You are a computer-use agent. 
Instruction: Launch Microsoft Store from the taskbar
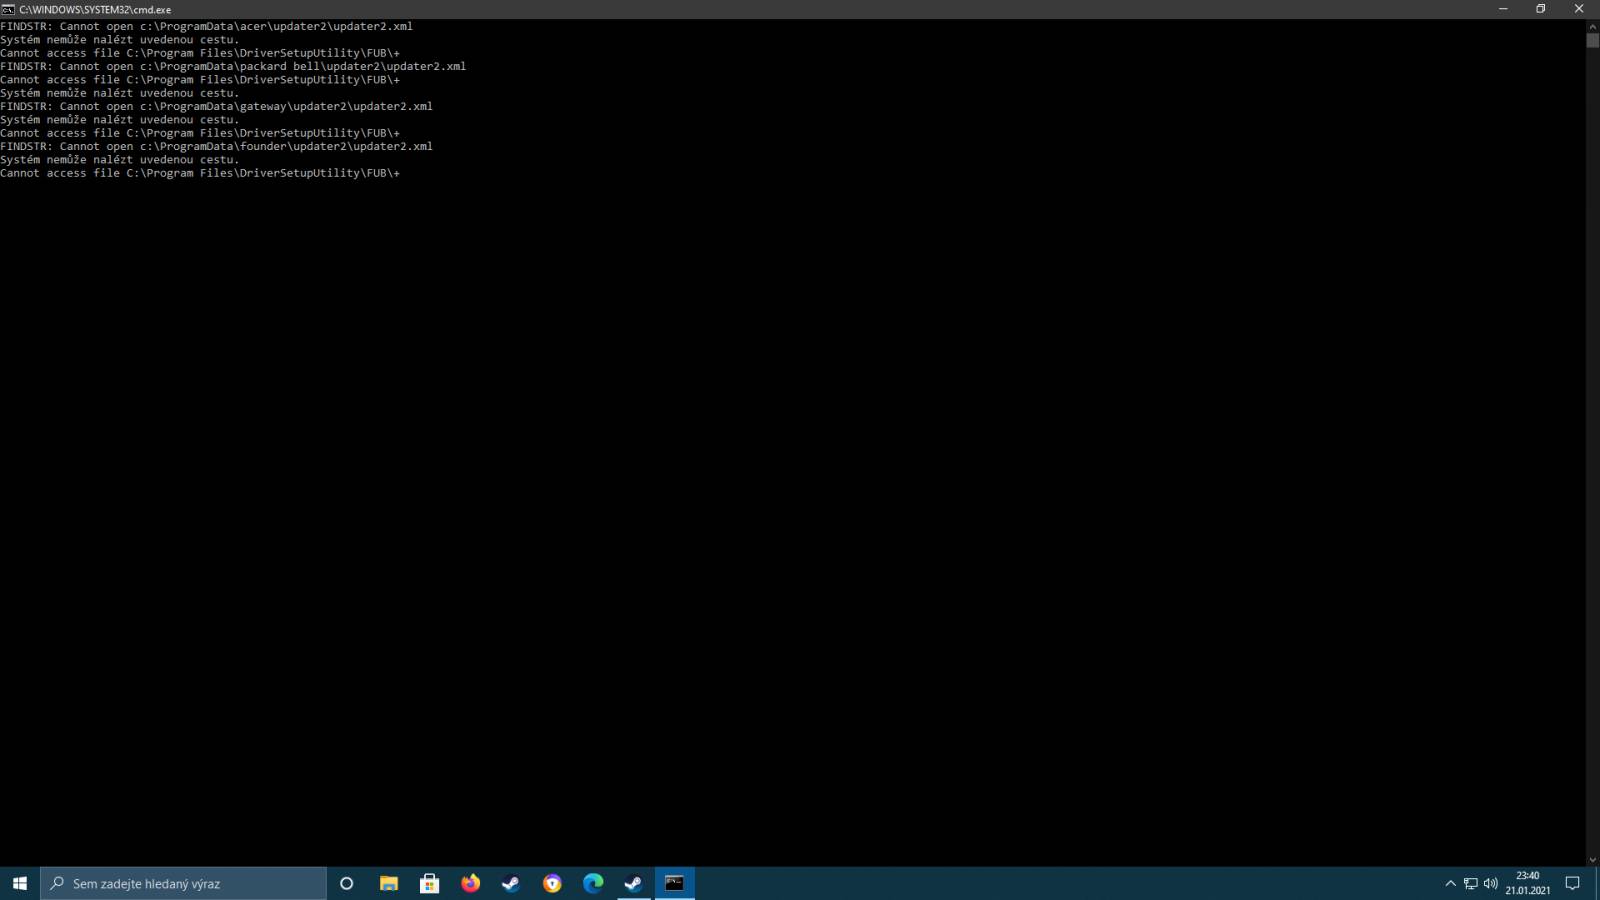click(x=430, y=883)
